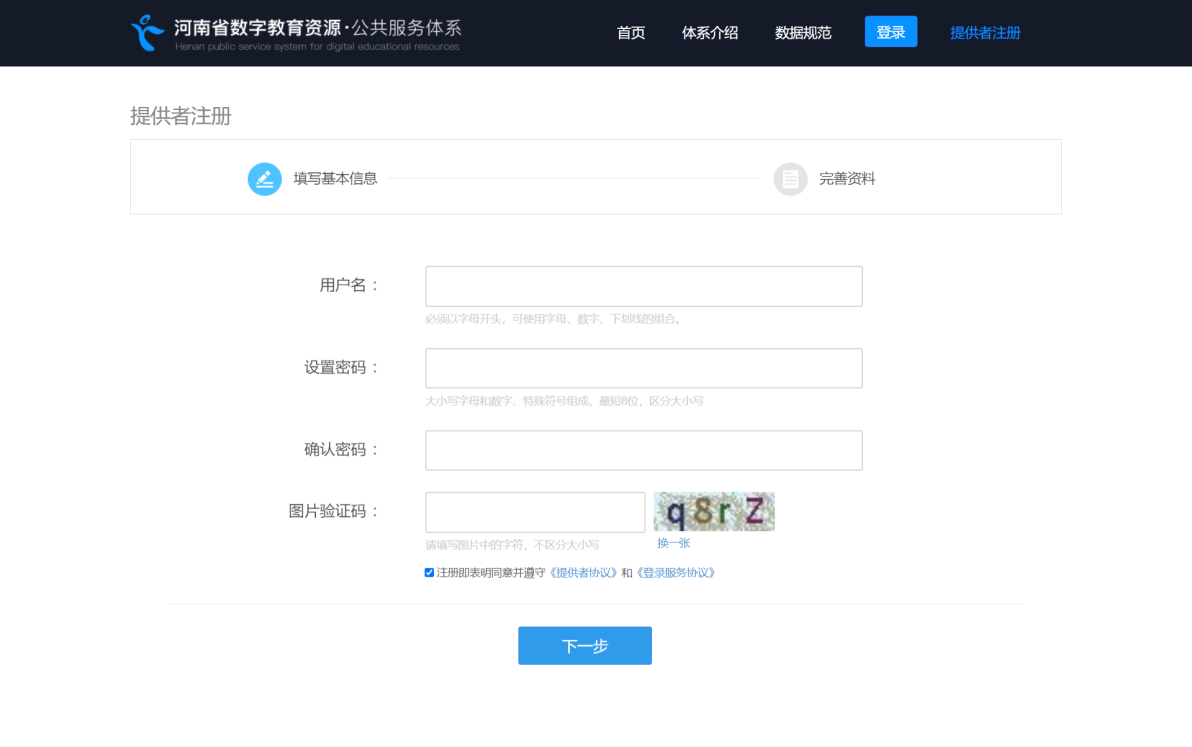Open the 首页 menu item
The width and height of the screenshot is (1192, 747).
pos(631,33)
